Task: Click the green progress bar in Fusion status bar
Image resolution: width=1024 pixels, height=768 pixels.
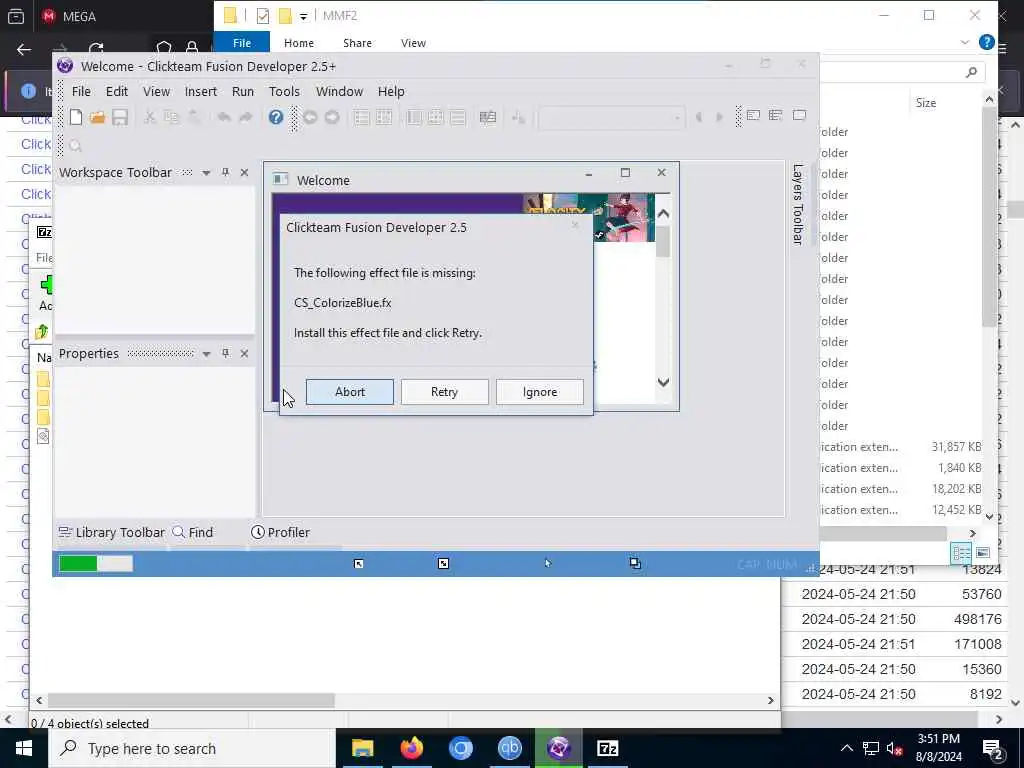Action: coord(96,564)
